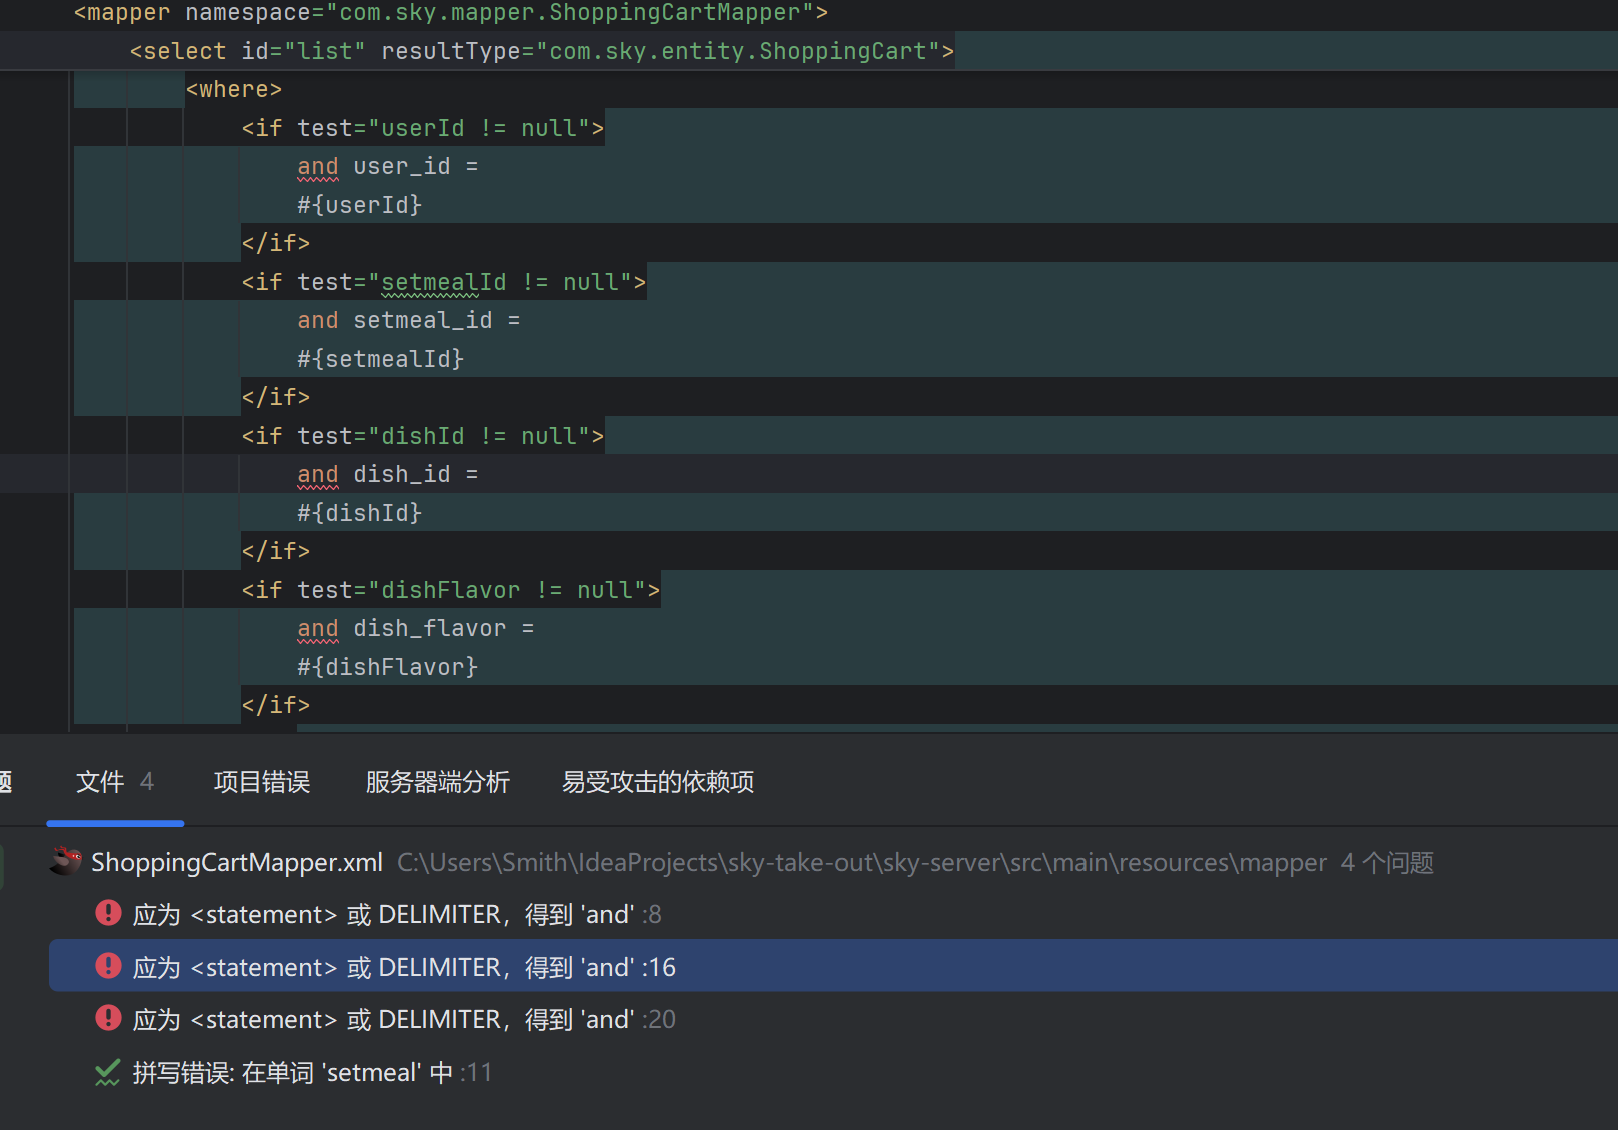
Task: Select the 'and' error at line 16
Action: pos(833,966)
